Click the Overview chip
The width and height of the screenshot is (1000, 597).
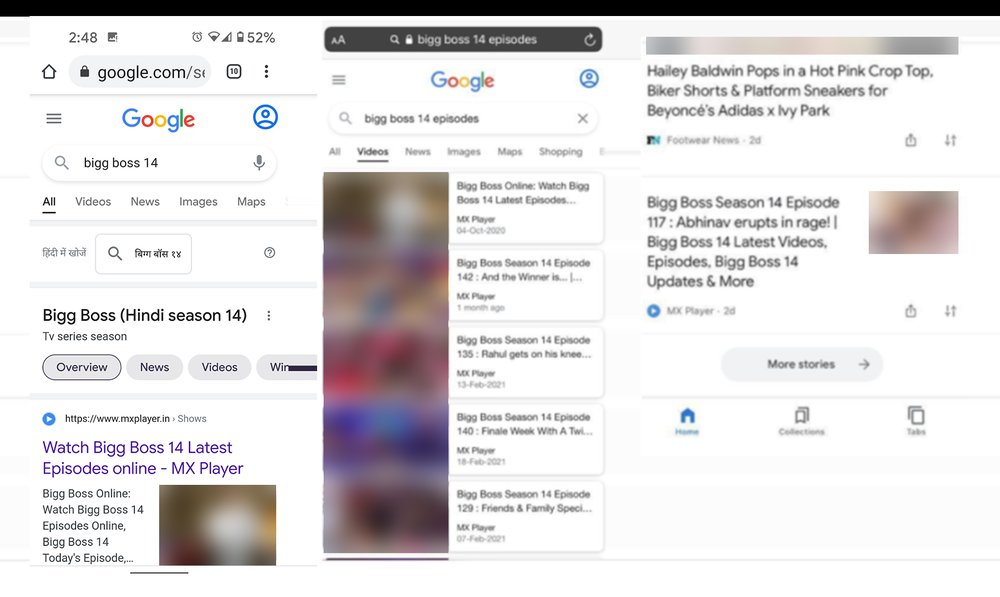click(x=82, y=367)
